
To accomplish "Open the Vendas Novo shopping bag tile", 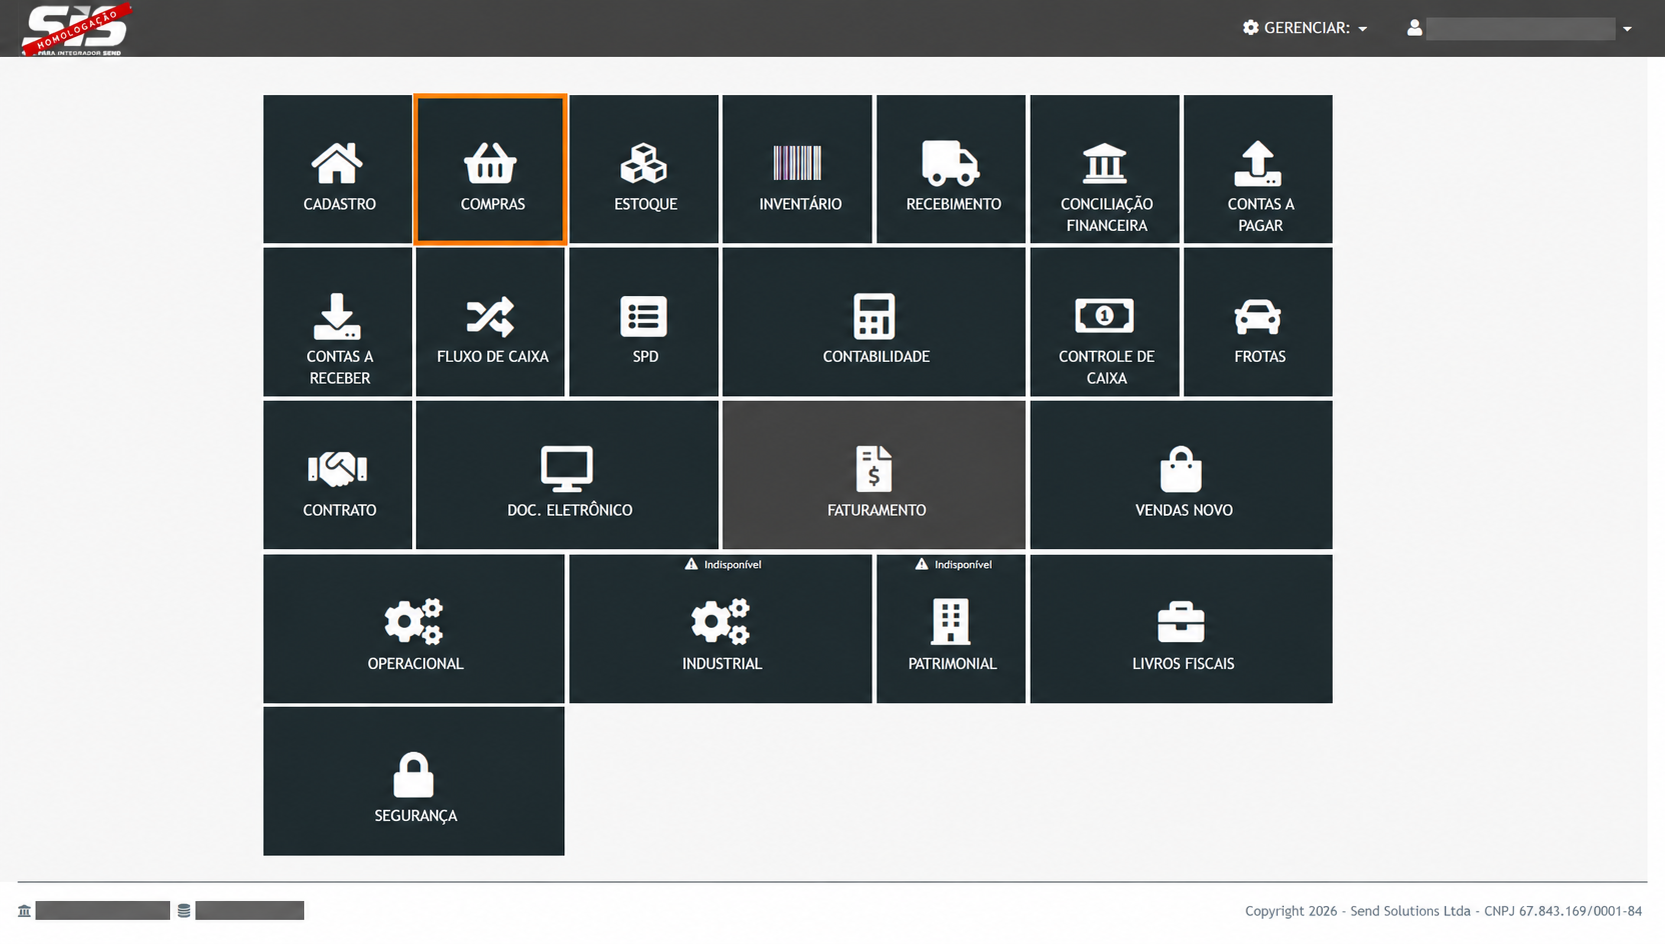I will tap(1181, 475).
